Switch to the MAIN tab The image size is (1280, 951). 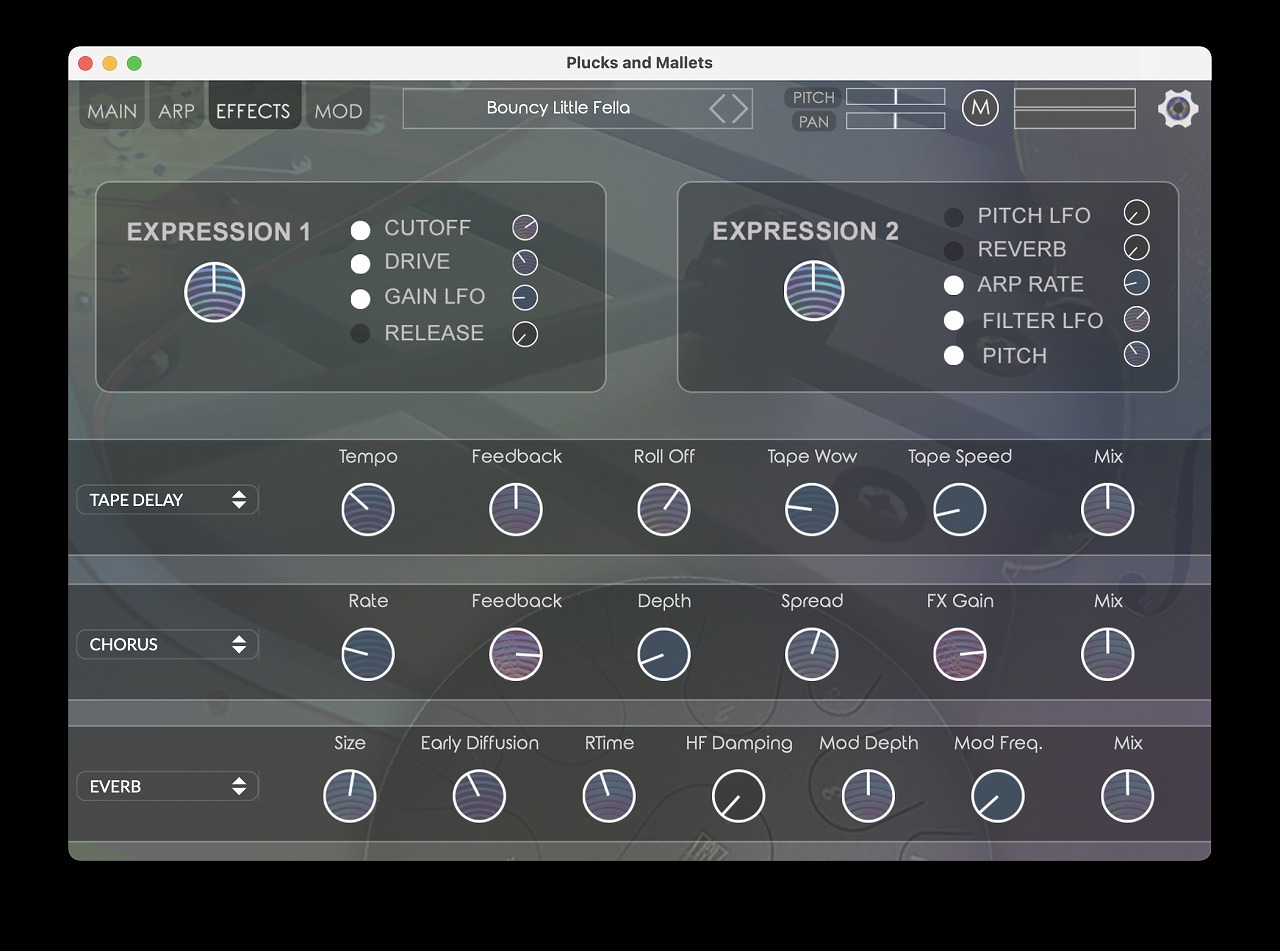click(x=112, y=111)
